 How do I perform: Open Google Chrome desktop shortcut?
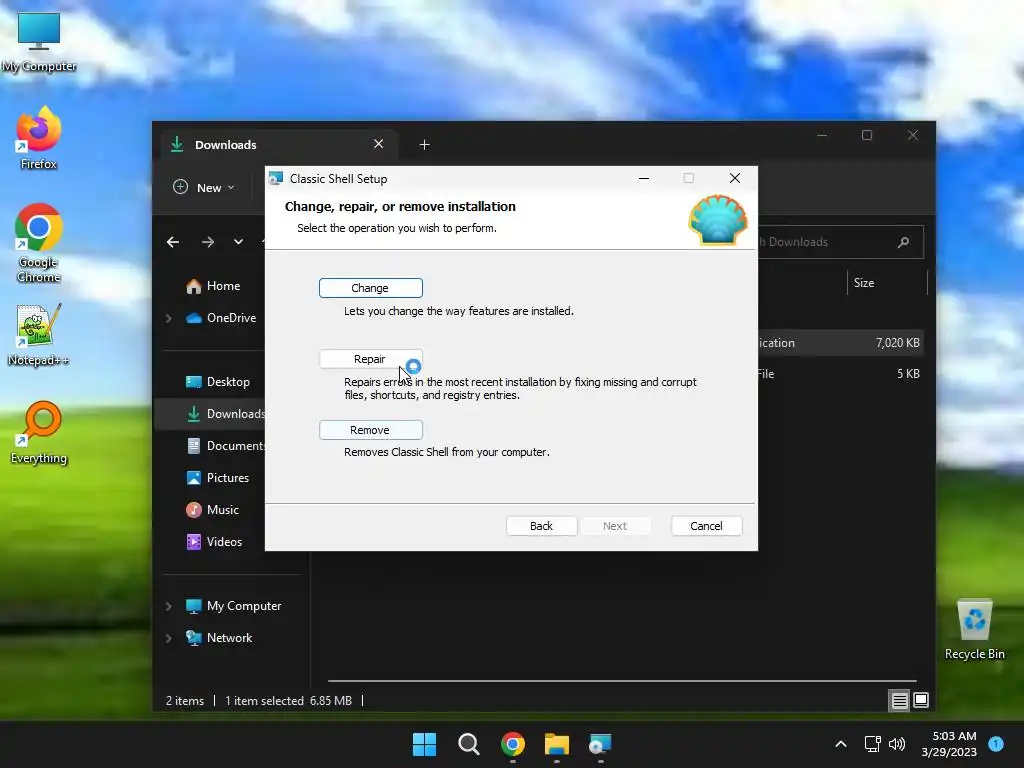click(x=39, y=243)
